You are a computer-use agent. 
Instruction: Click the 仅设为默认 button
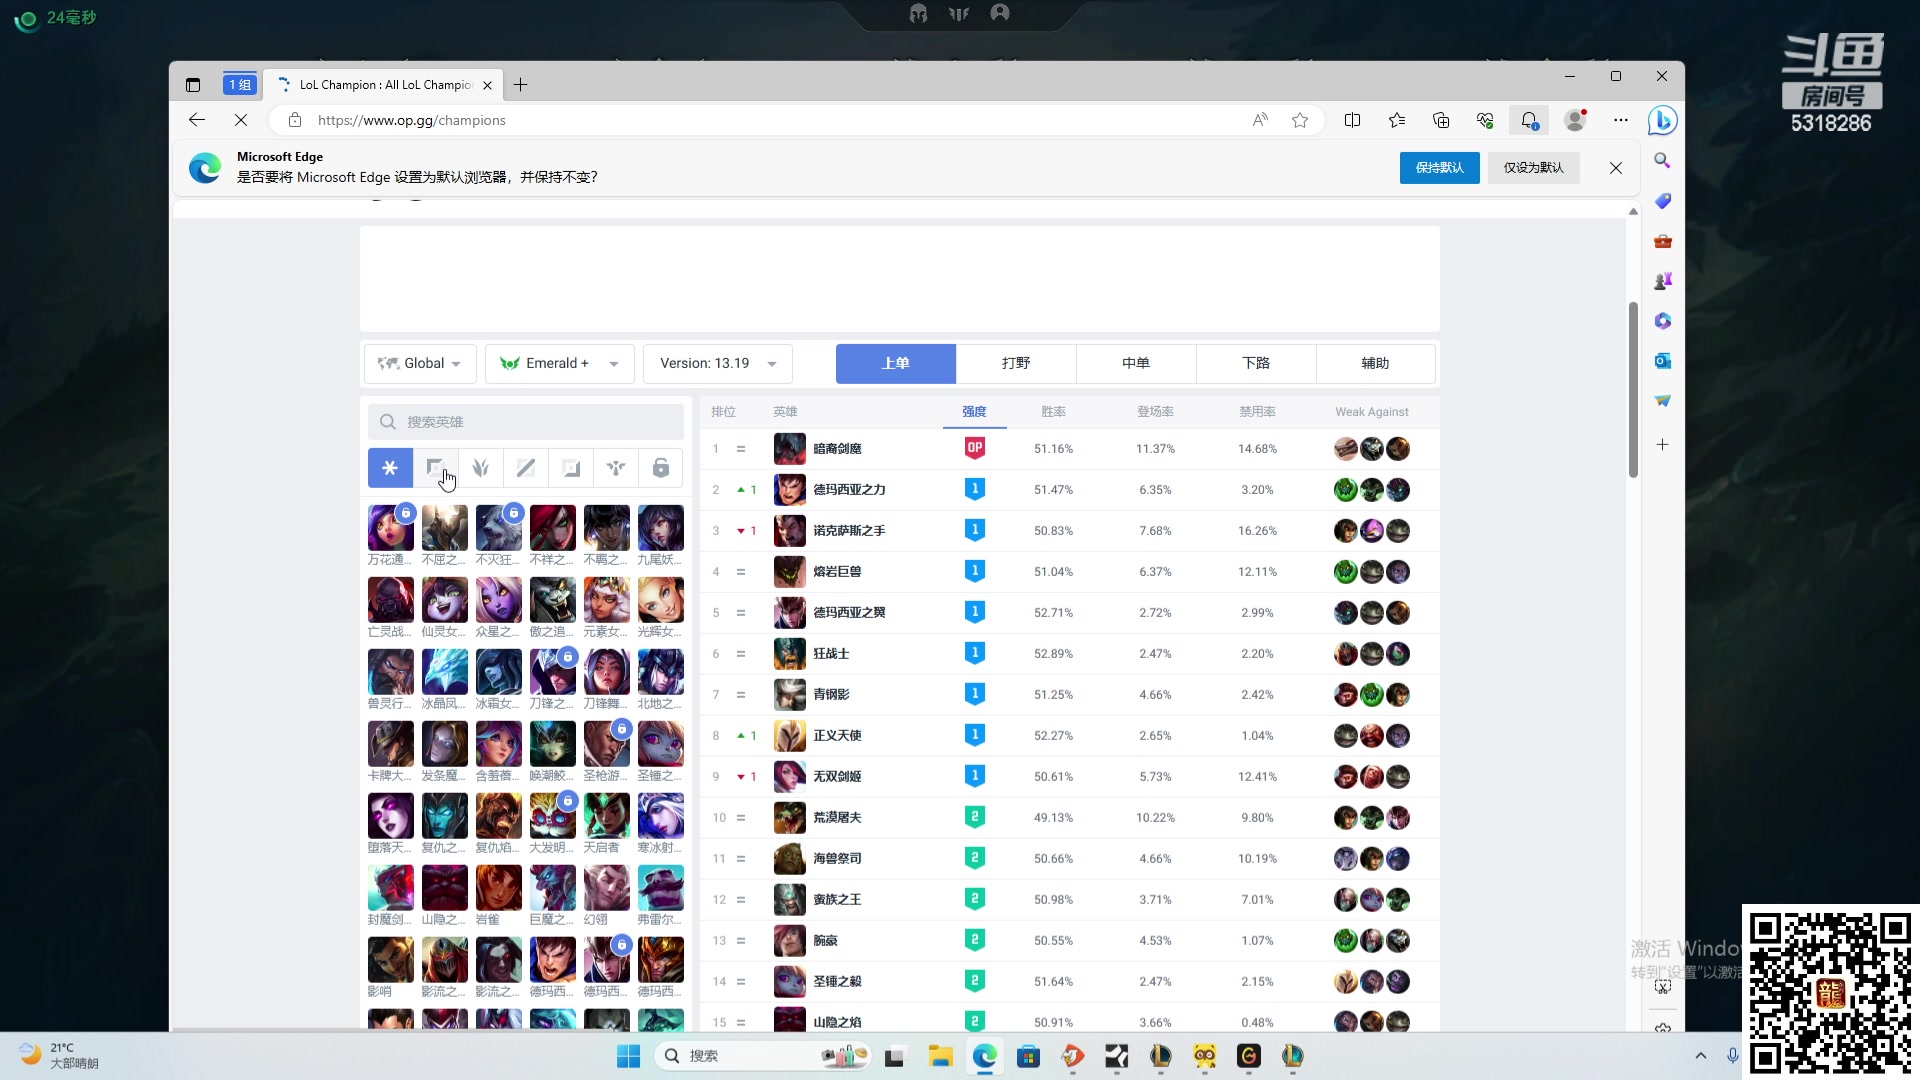click(1533, 168)
